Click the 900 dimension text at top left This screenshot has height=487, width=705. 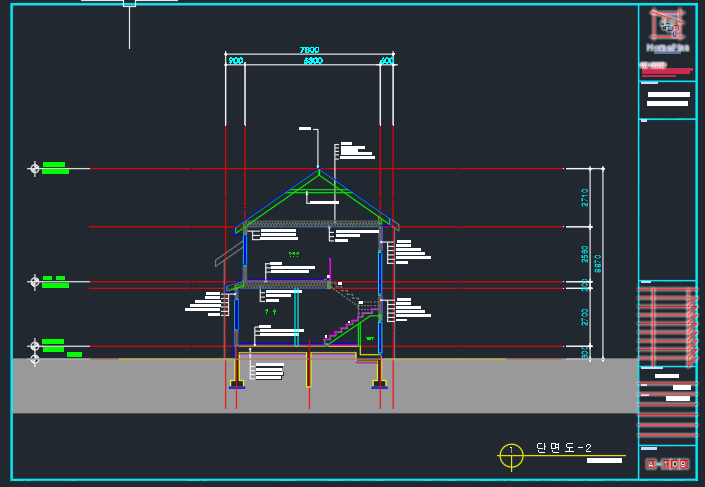point(235,61)
